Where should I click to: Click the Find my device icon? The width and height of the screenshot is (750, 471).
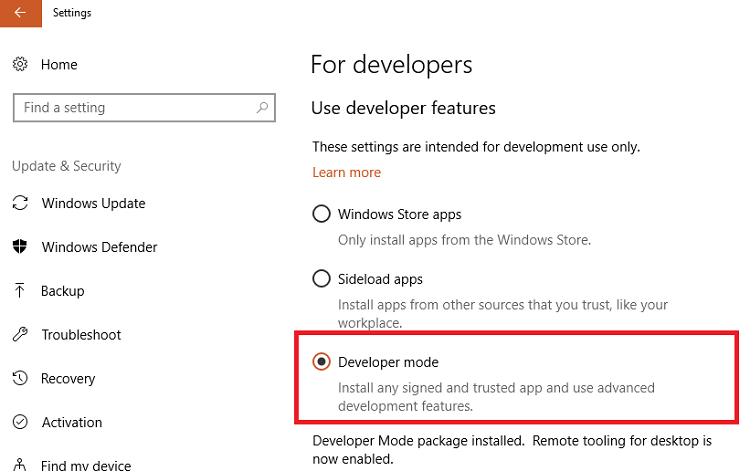click(20, 465)
